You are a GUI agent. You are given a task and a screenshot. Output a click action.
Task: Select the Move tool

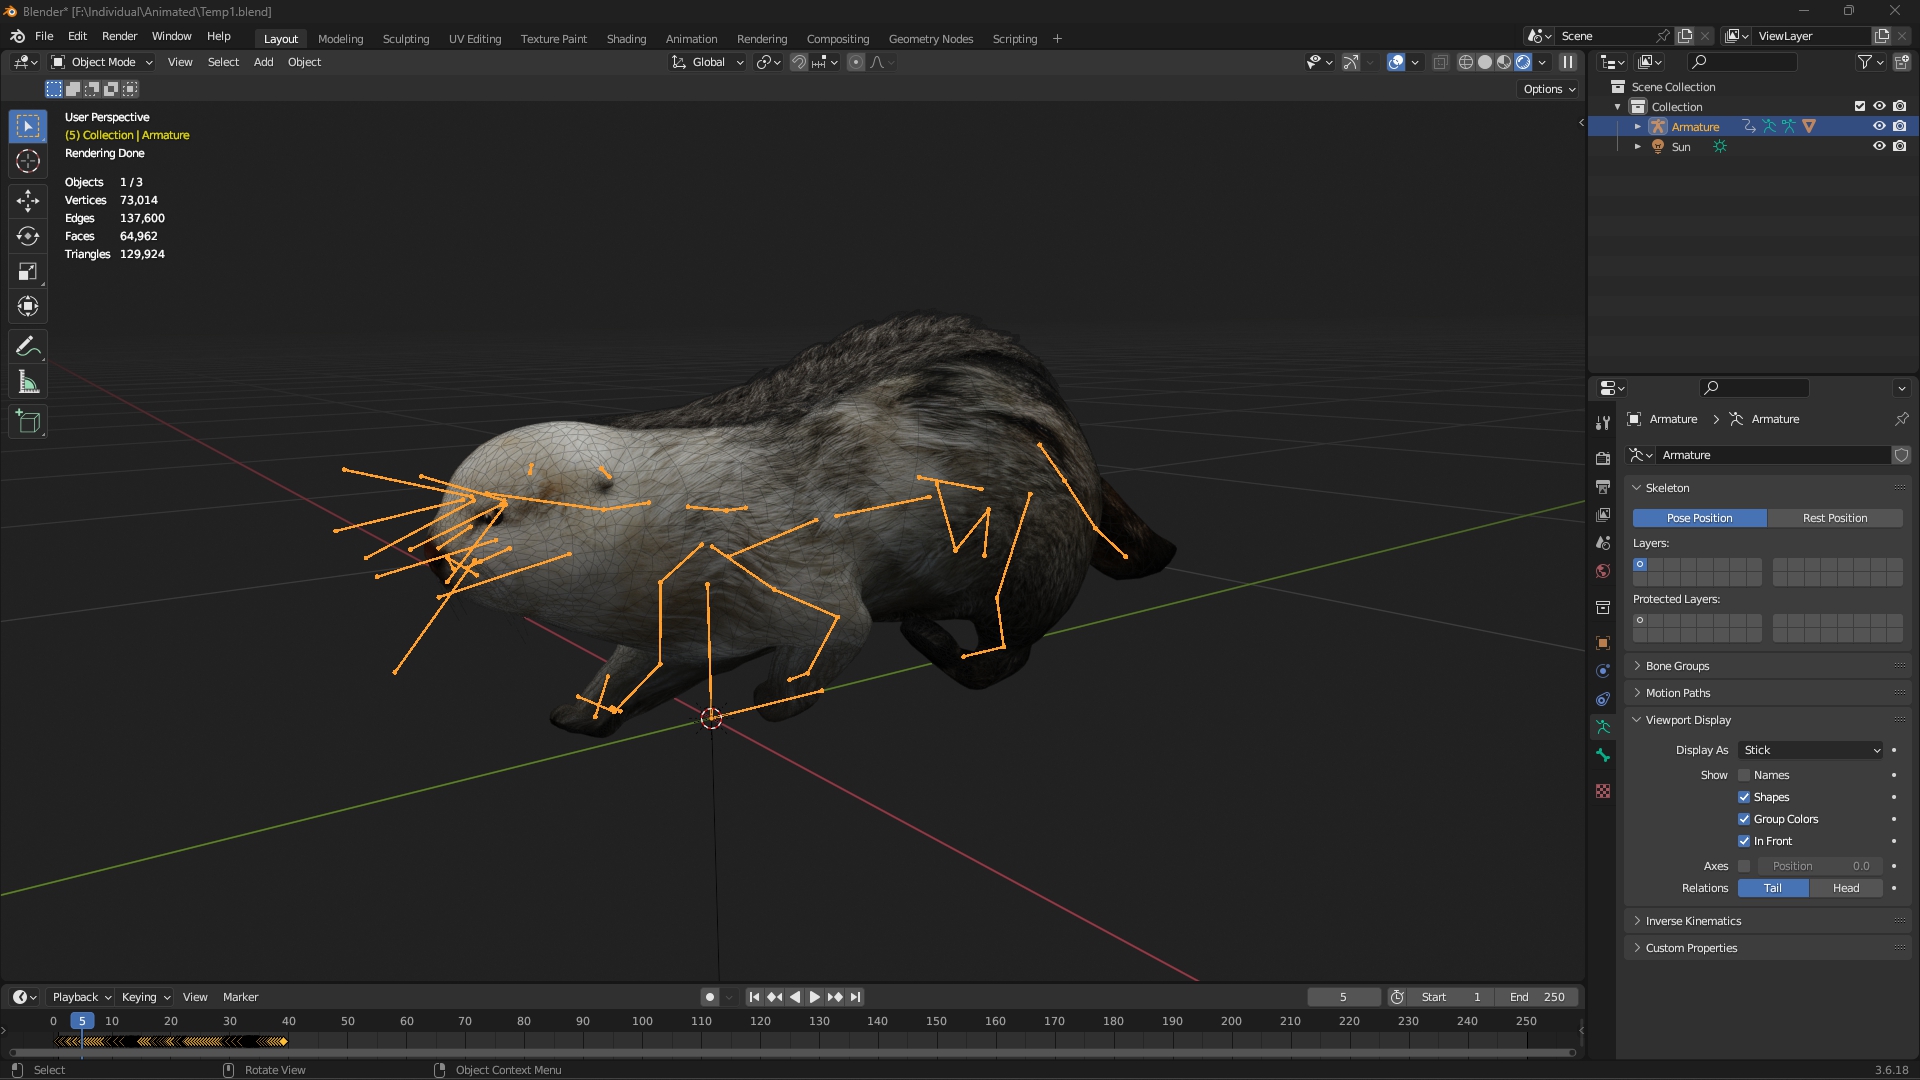28,200
